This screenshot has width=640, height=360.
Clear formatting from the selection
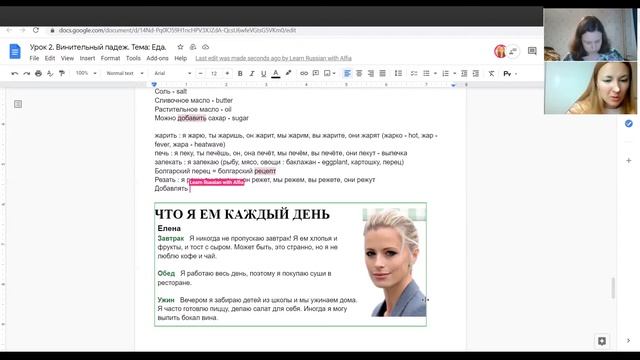coord(491,73)
